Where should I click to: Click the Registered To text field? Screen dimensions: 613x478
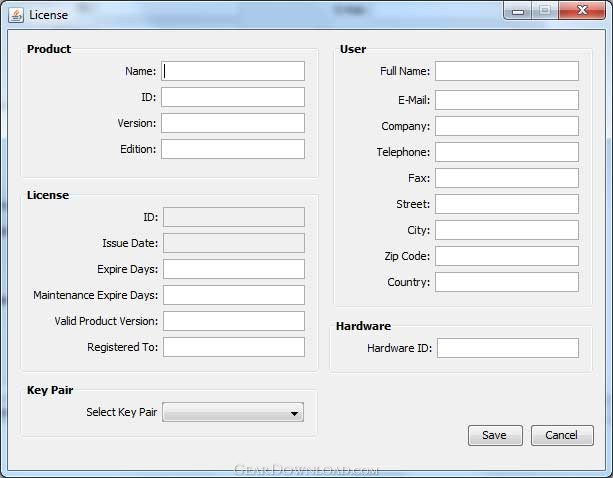[x=233, y=347]
